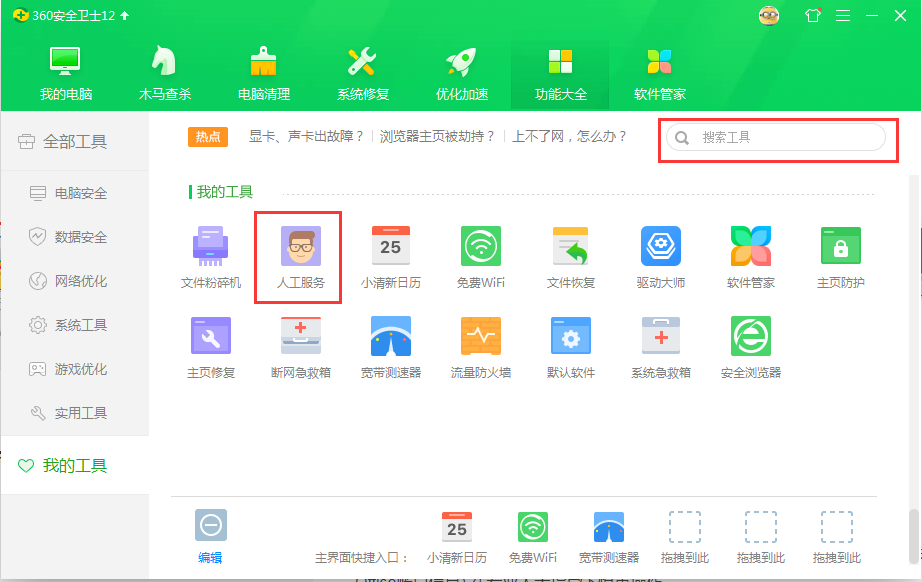This screenshot has width=922, height=582.
Task: Click the first 拖拽到此 empty slot
Action: pyautogui.click(x=684, y=537)
